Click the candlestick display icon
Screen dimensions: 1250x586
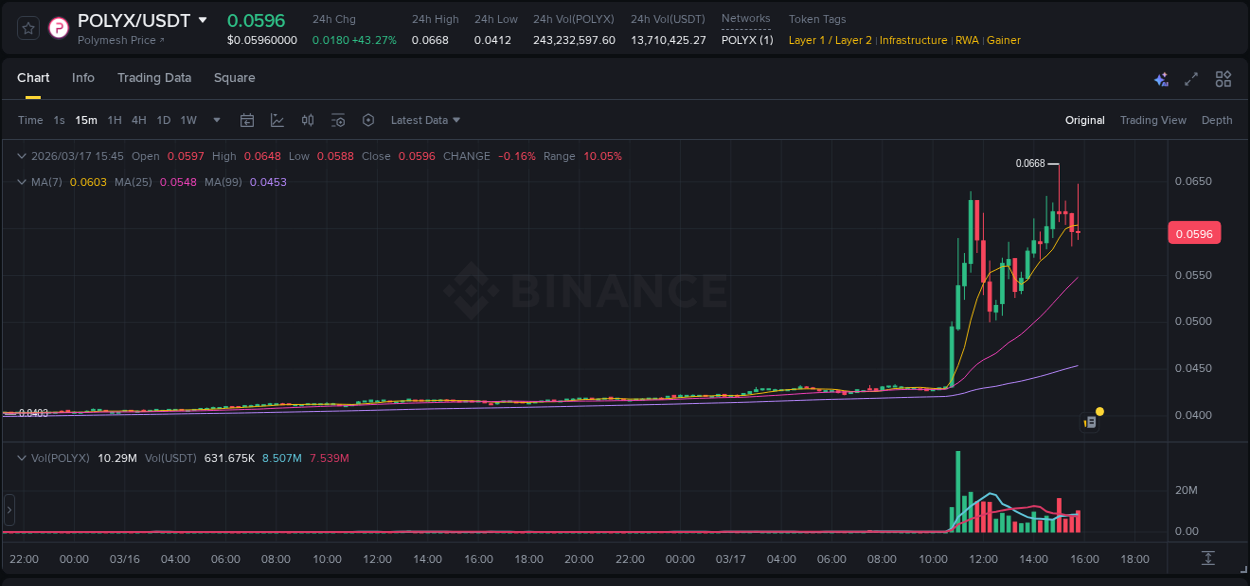[307, 120]
